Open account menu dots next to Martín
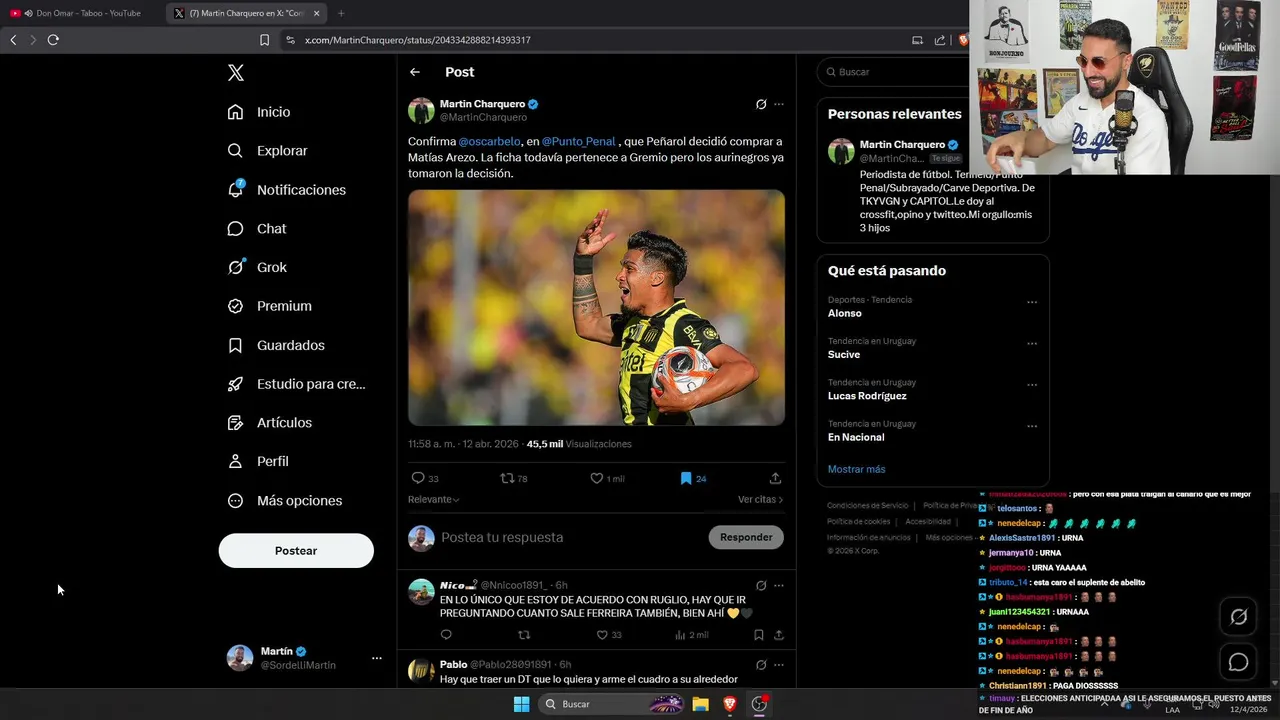Screen dimensions: 1280x720 [377, 658]
